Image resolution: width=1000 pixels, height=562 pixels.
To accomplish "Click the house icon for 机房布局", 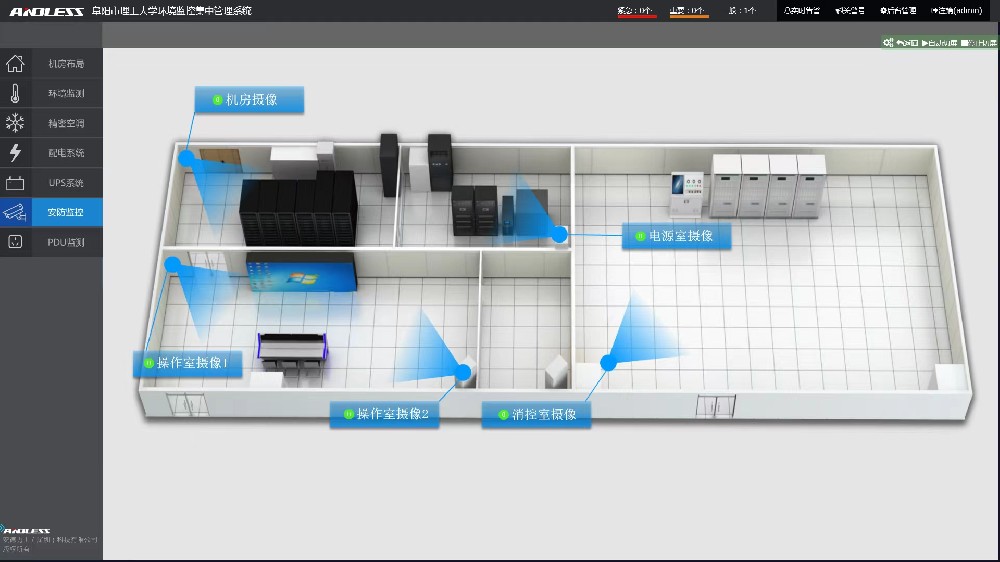I will coord(15,64).
